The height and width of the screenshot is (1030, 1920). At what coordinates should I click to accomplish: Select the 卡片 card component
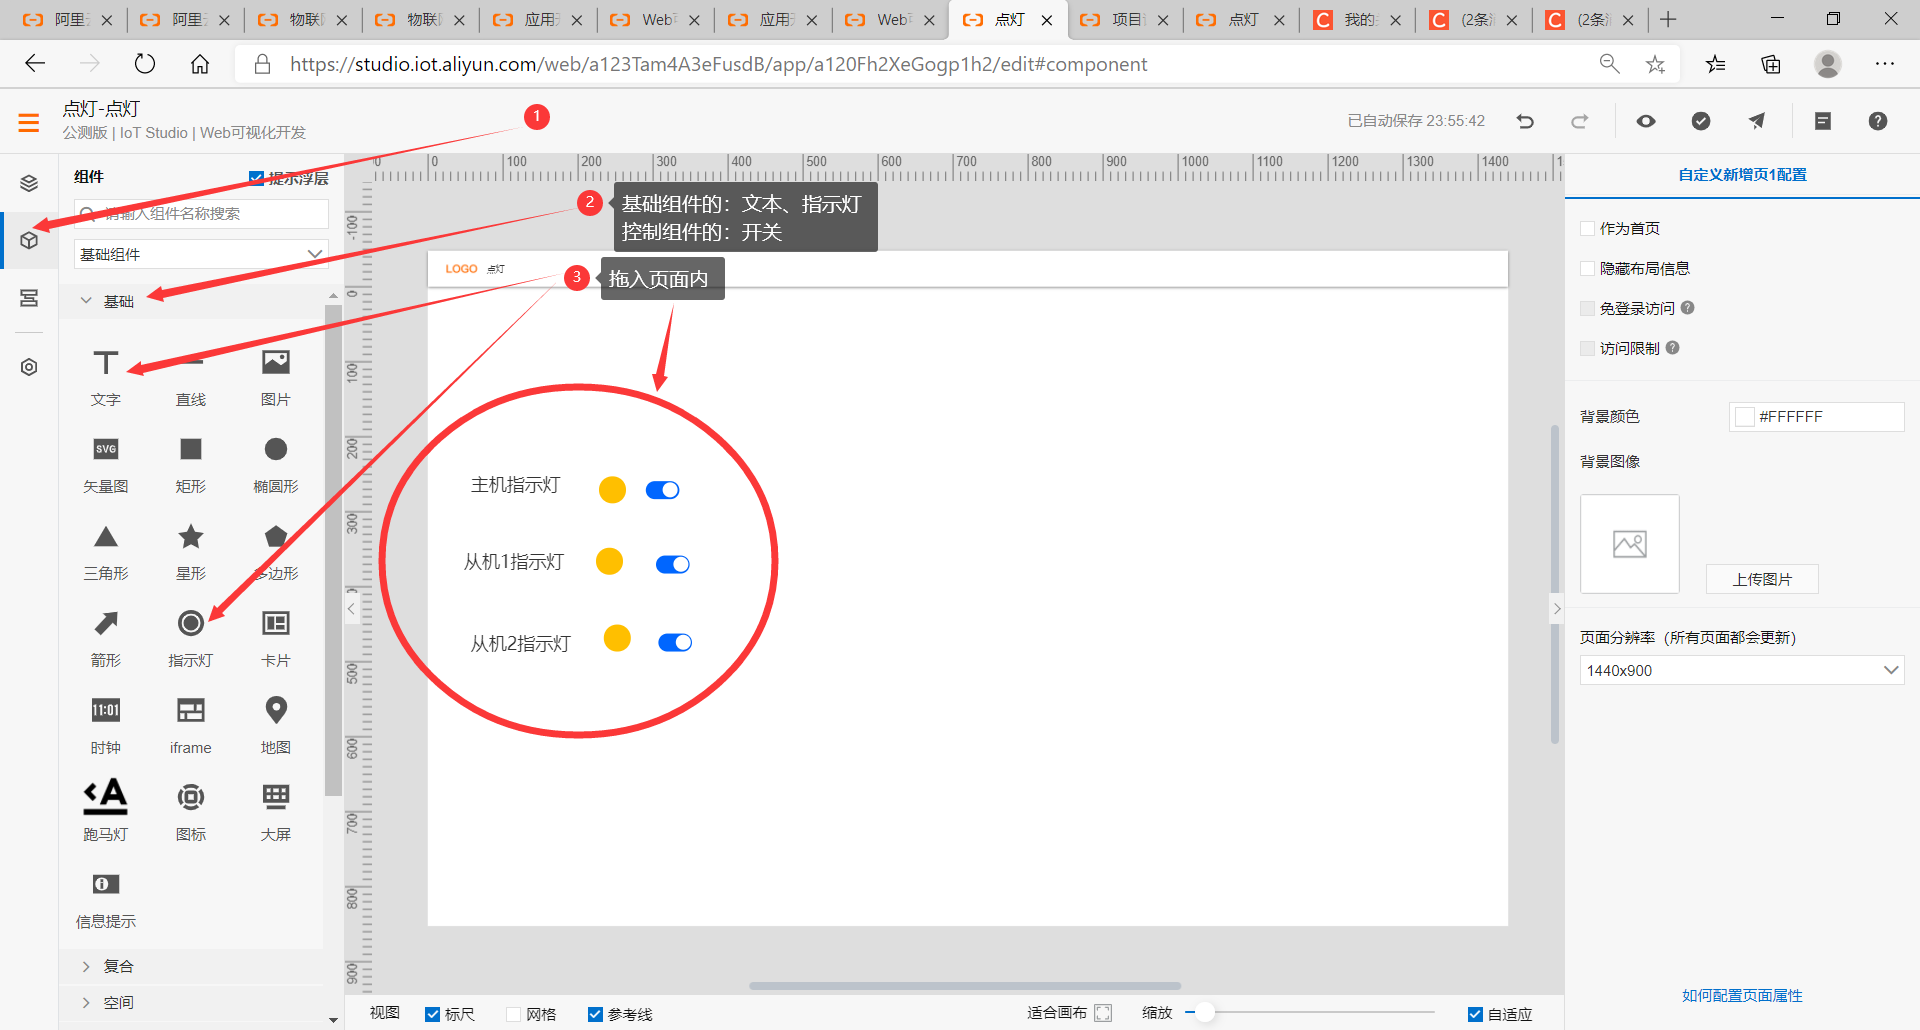(275, 638)
